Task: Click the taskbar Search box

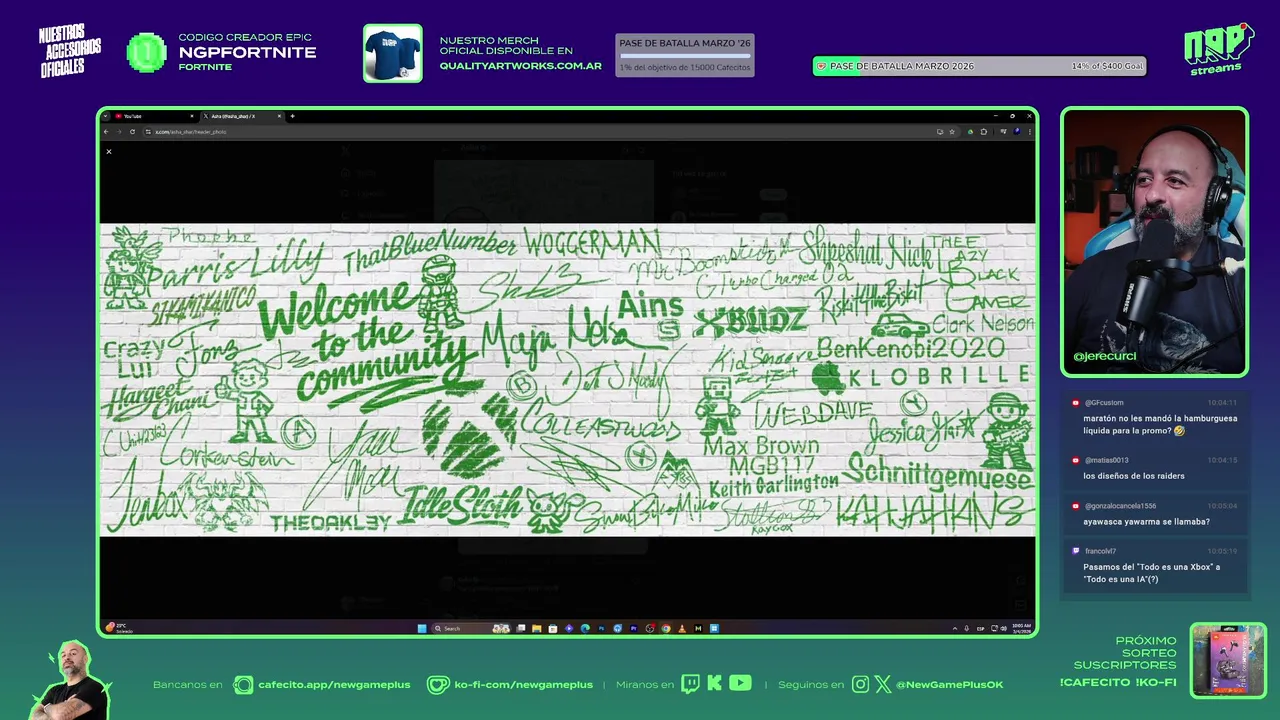Action: (471, 629)
